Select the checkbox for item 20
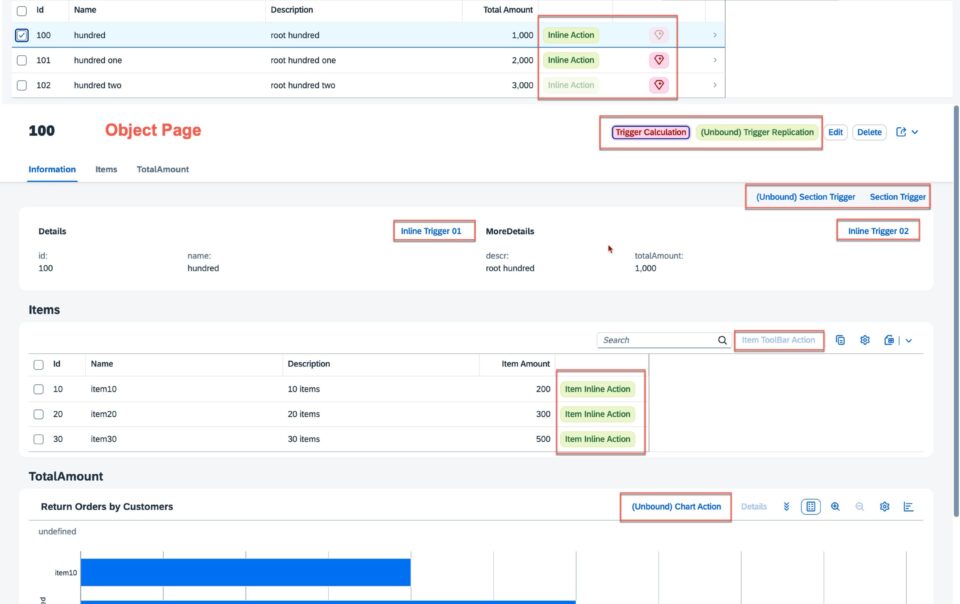This screenshot has width=960, height=604. [x=39, y=414]
